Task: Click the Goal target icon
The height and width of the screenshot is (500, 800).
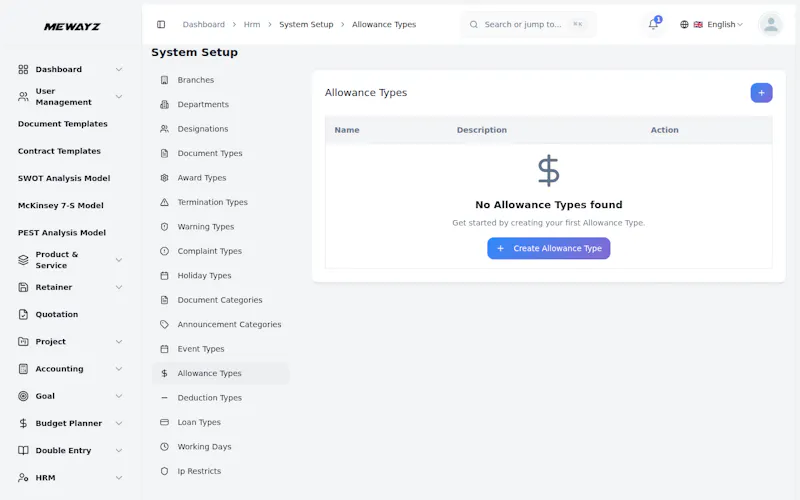Action: pos(23,396)
